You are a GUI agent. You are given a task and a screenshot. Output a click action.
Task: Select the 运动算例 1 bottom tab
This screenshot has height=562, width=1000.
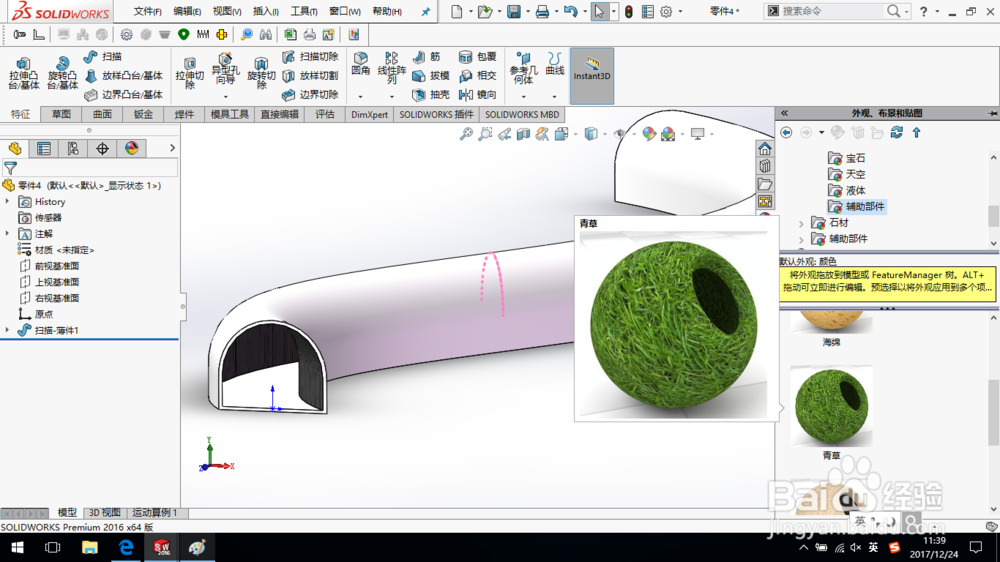[x=154, y=512]
